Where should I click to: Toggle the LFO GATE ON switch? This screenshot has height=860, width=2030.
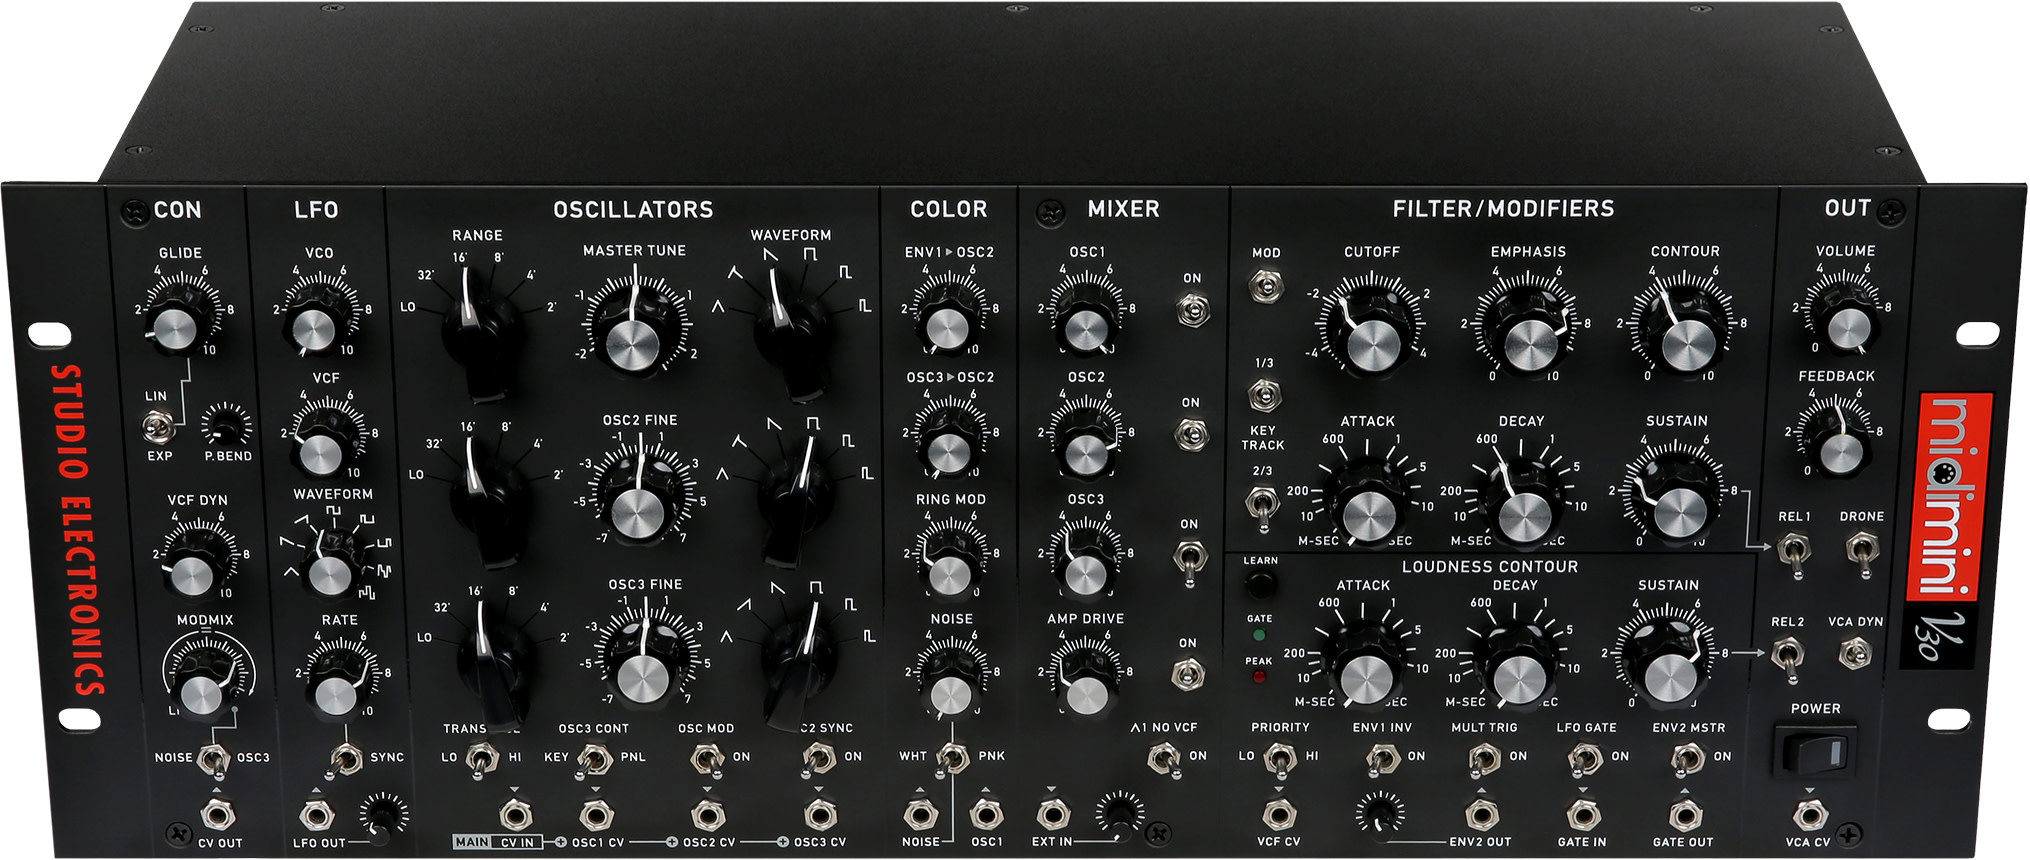(1586, 760)
